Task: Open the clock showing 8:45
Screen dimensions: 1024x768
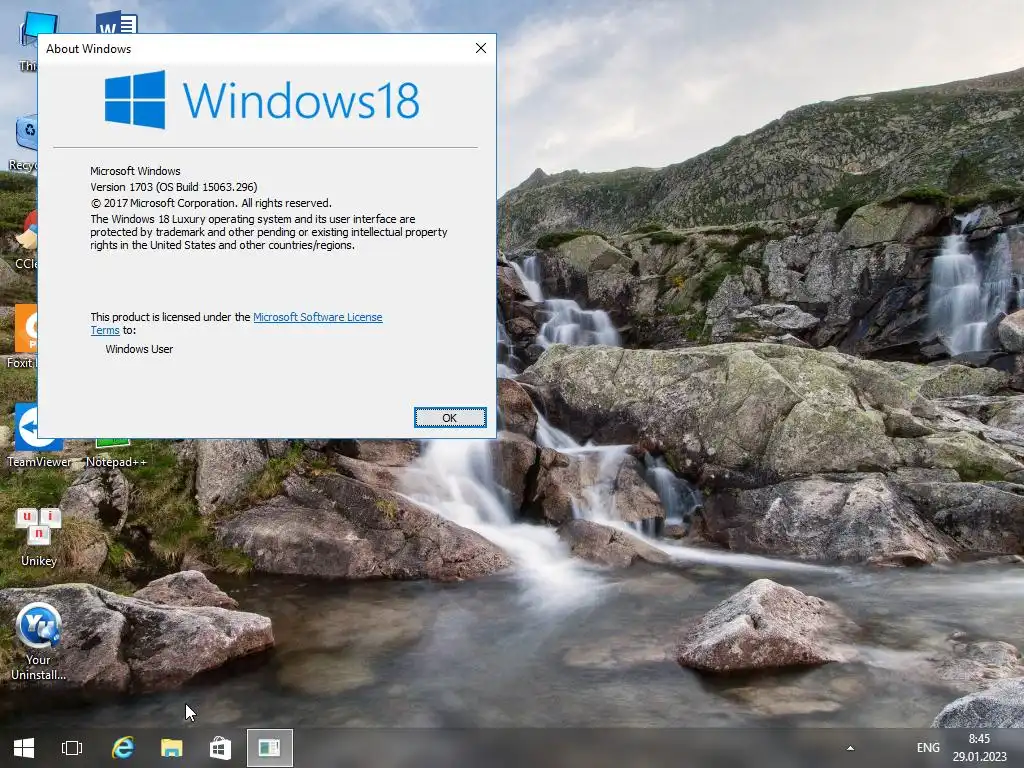Action: tap(979, 739)
